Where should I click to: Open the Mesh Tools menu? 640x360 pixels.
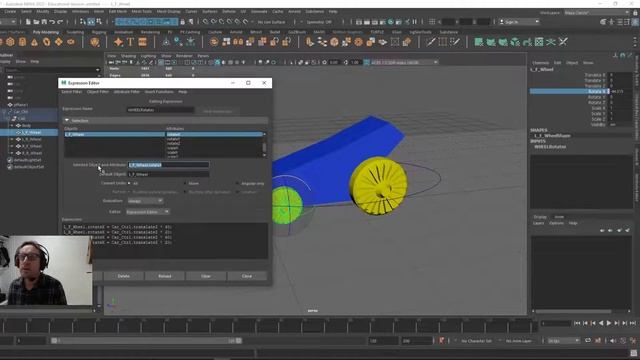(x=142, y=11)
